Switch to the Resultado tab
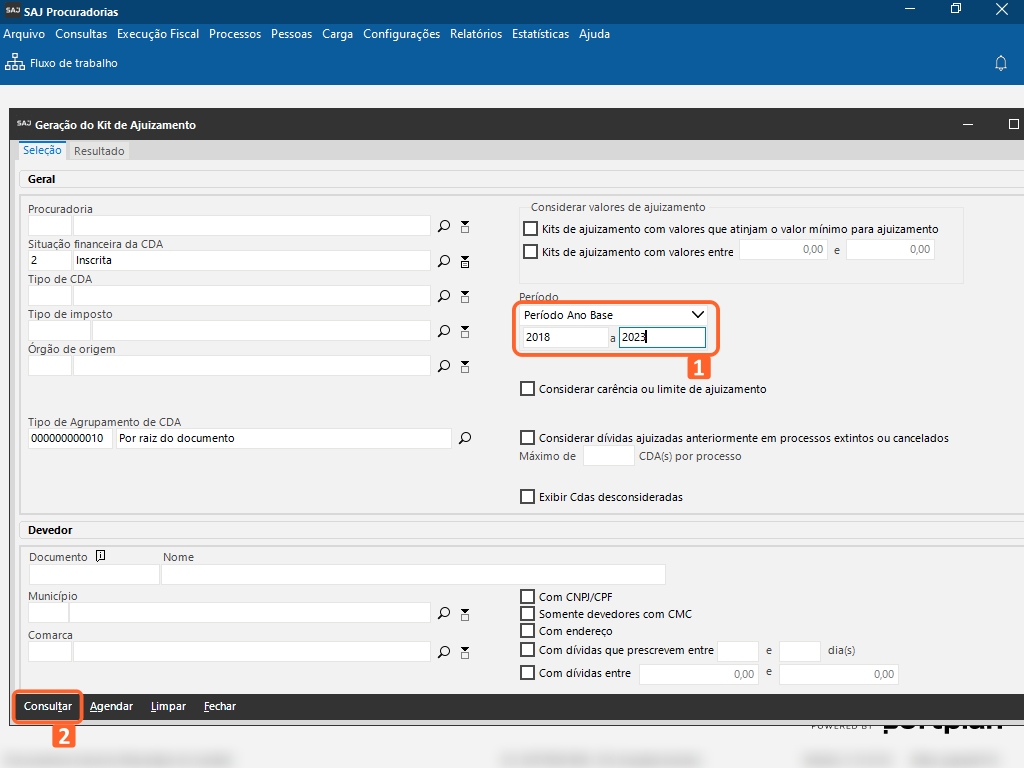Screen dimensions: 1024x768 pos(99,151)
